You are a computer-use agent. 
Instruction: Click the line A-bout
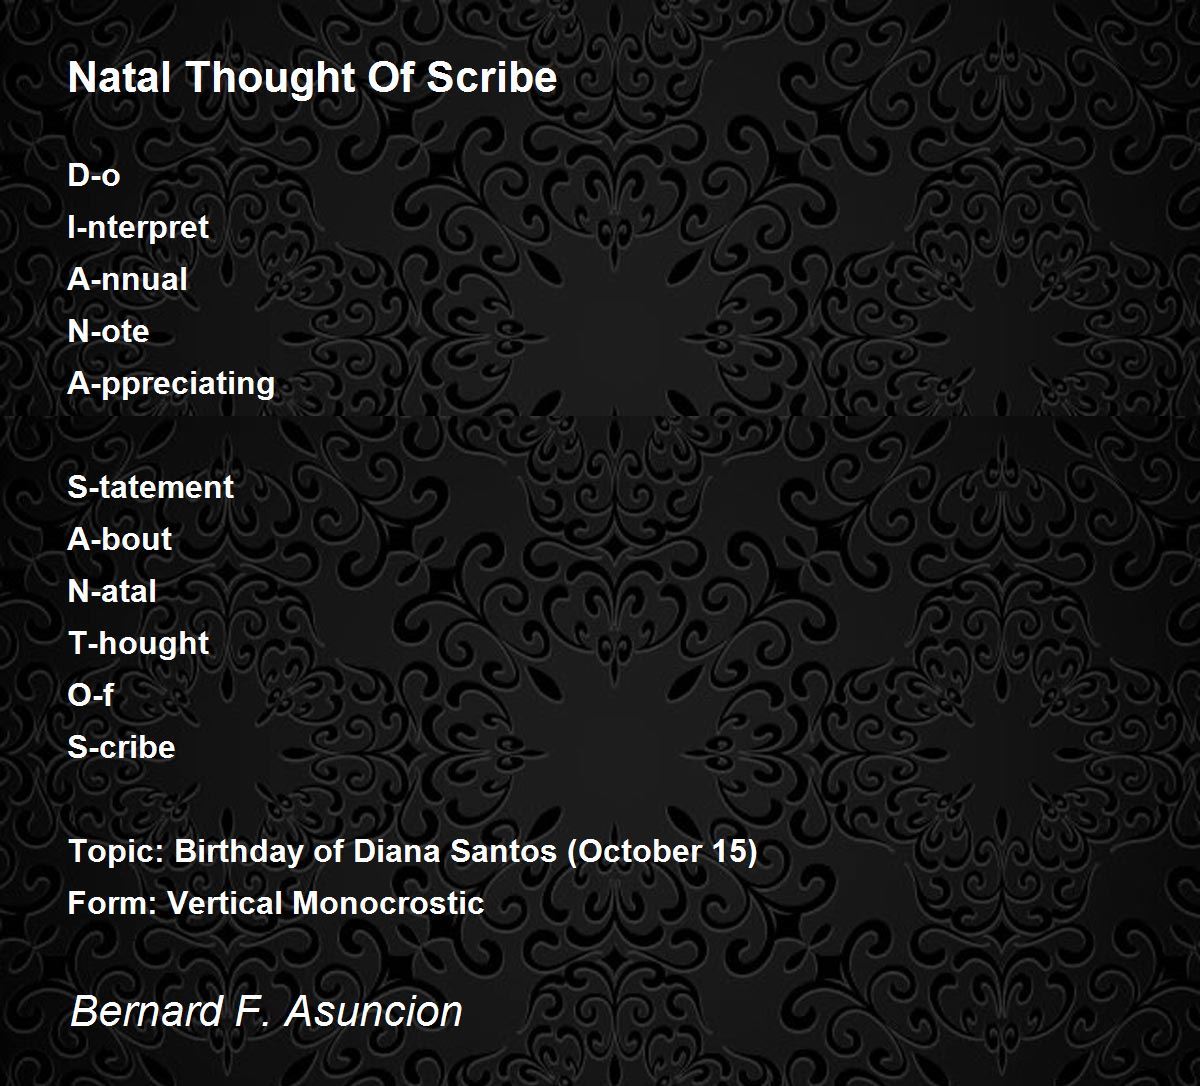click(120, 539)
